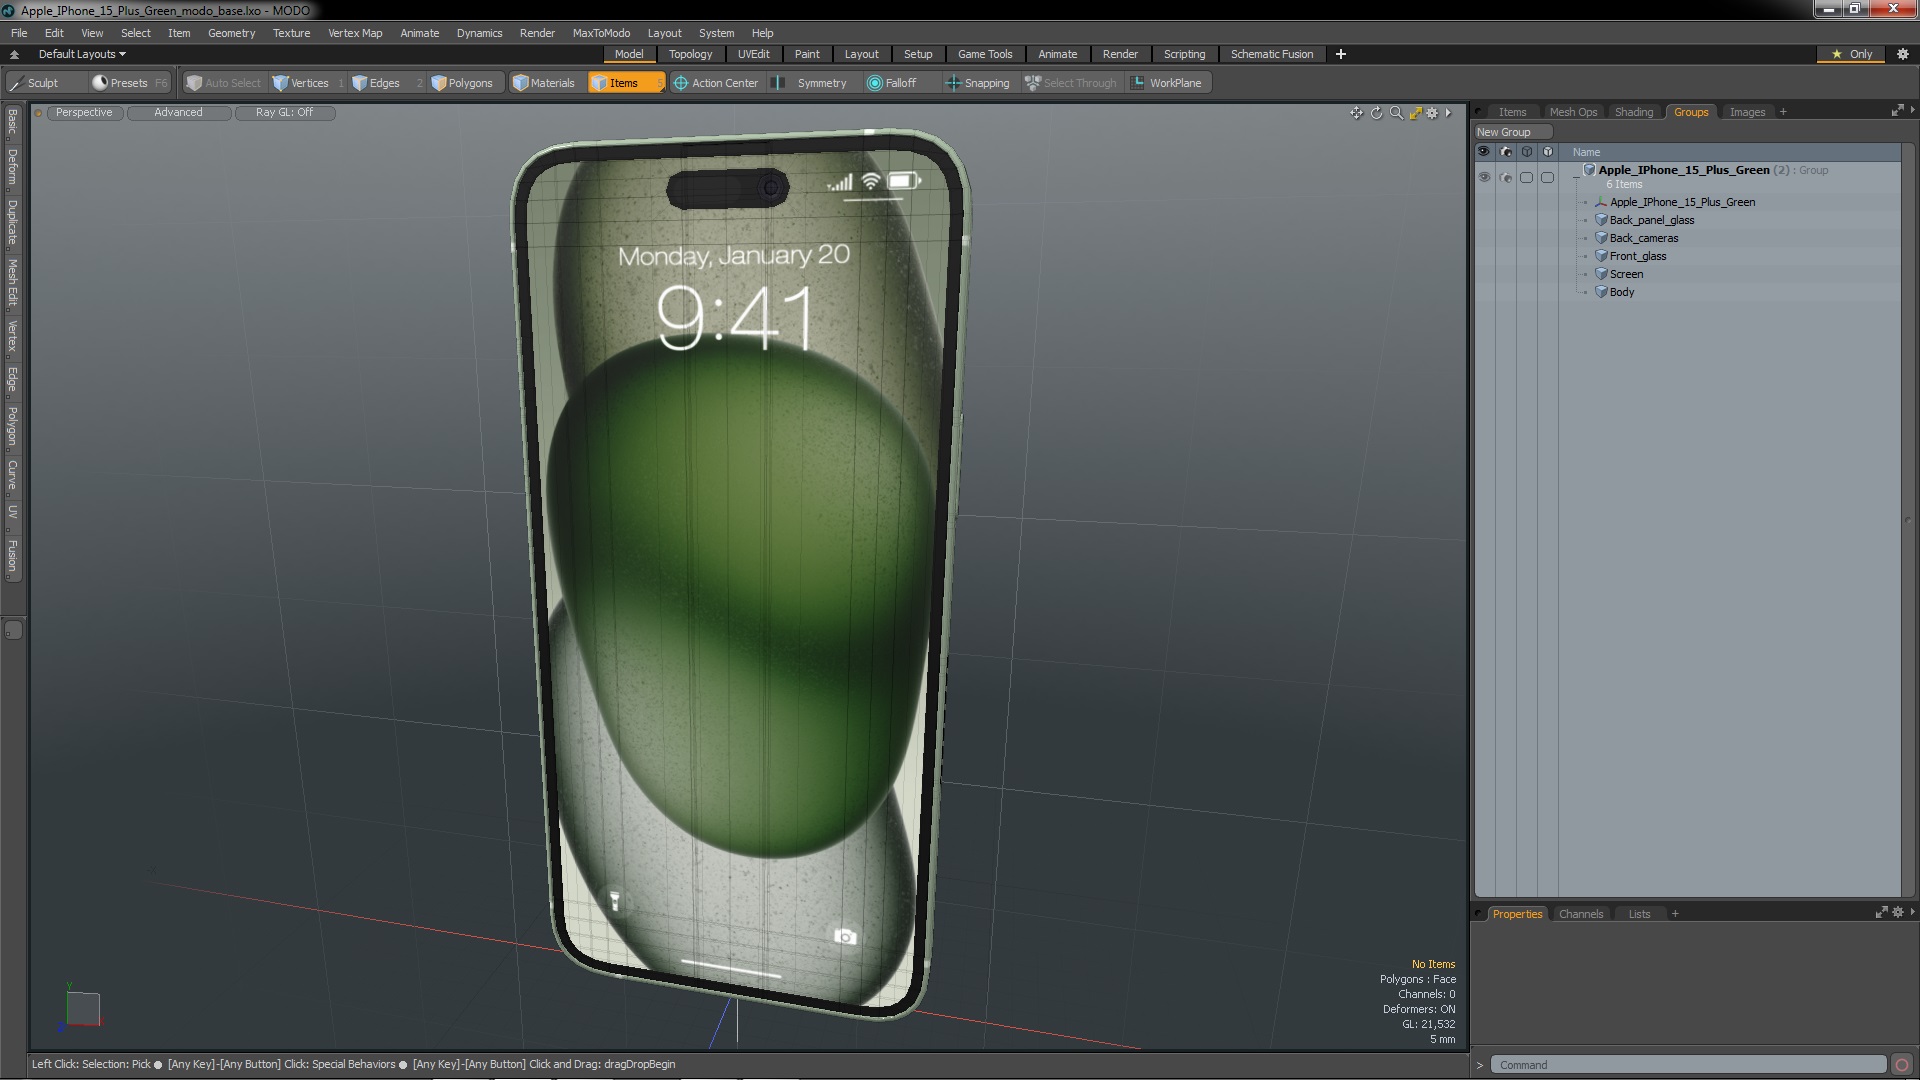Toggle render visibility of the iPhone group

tap(1506, 177)
